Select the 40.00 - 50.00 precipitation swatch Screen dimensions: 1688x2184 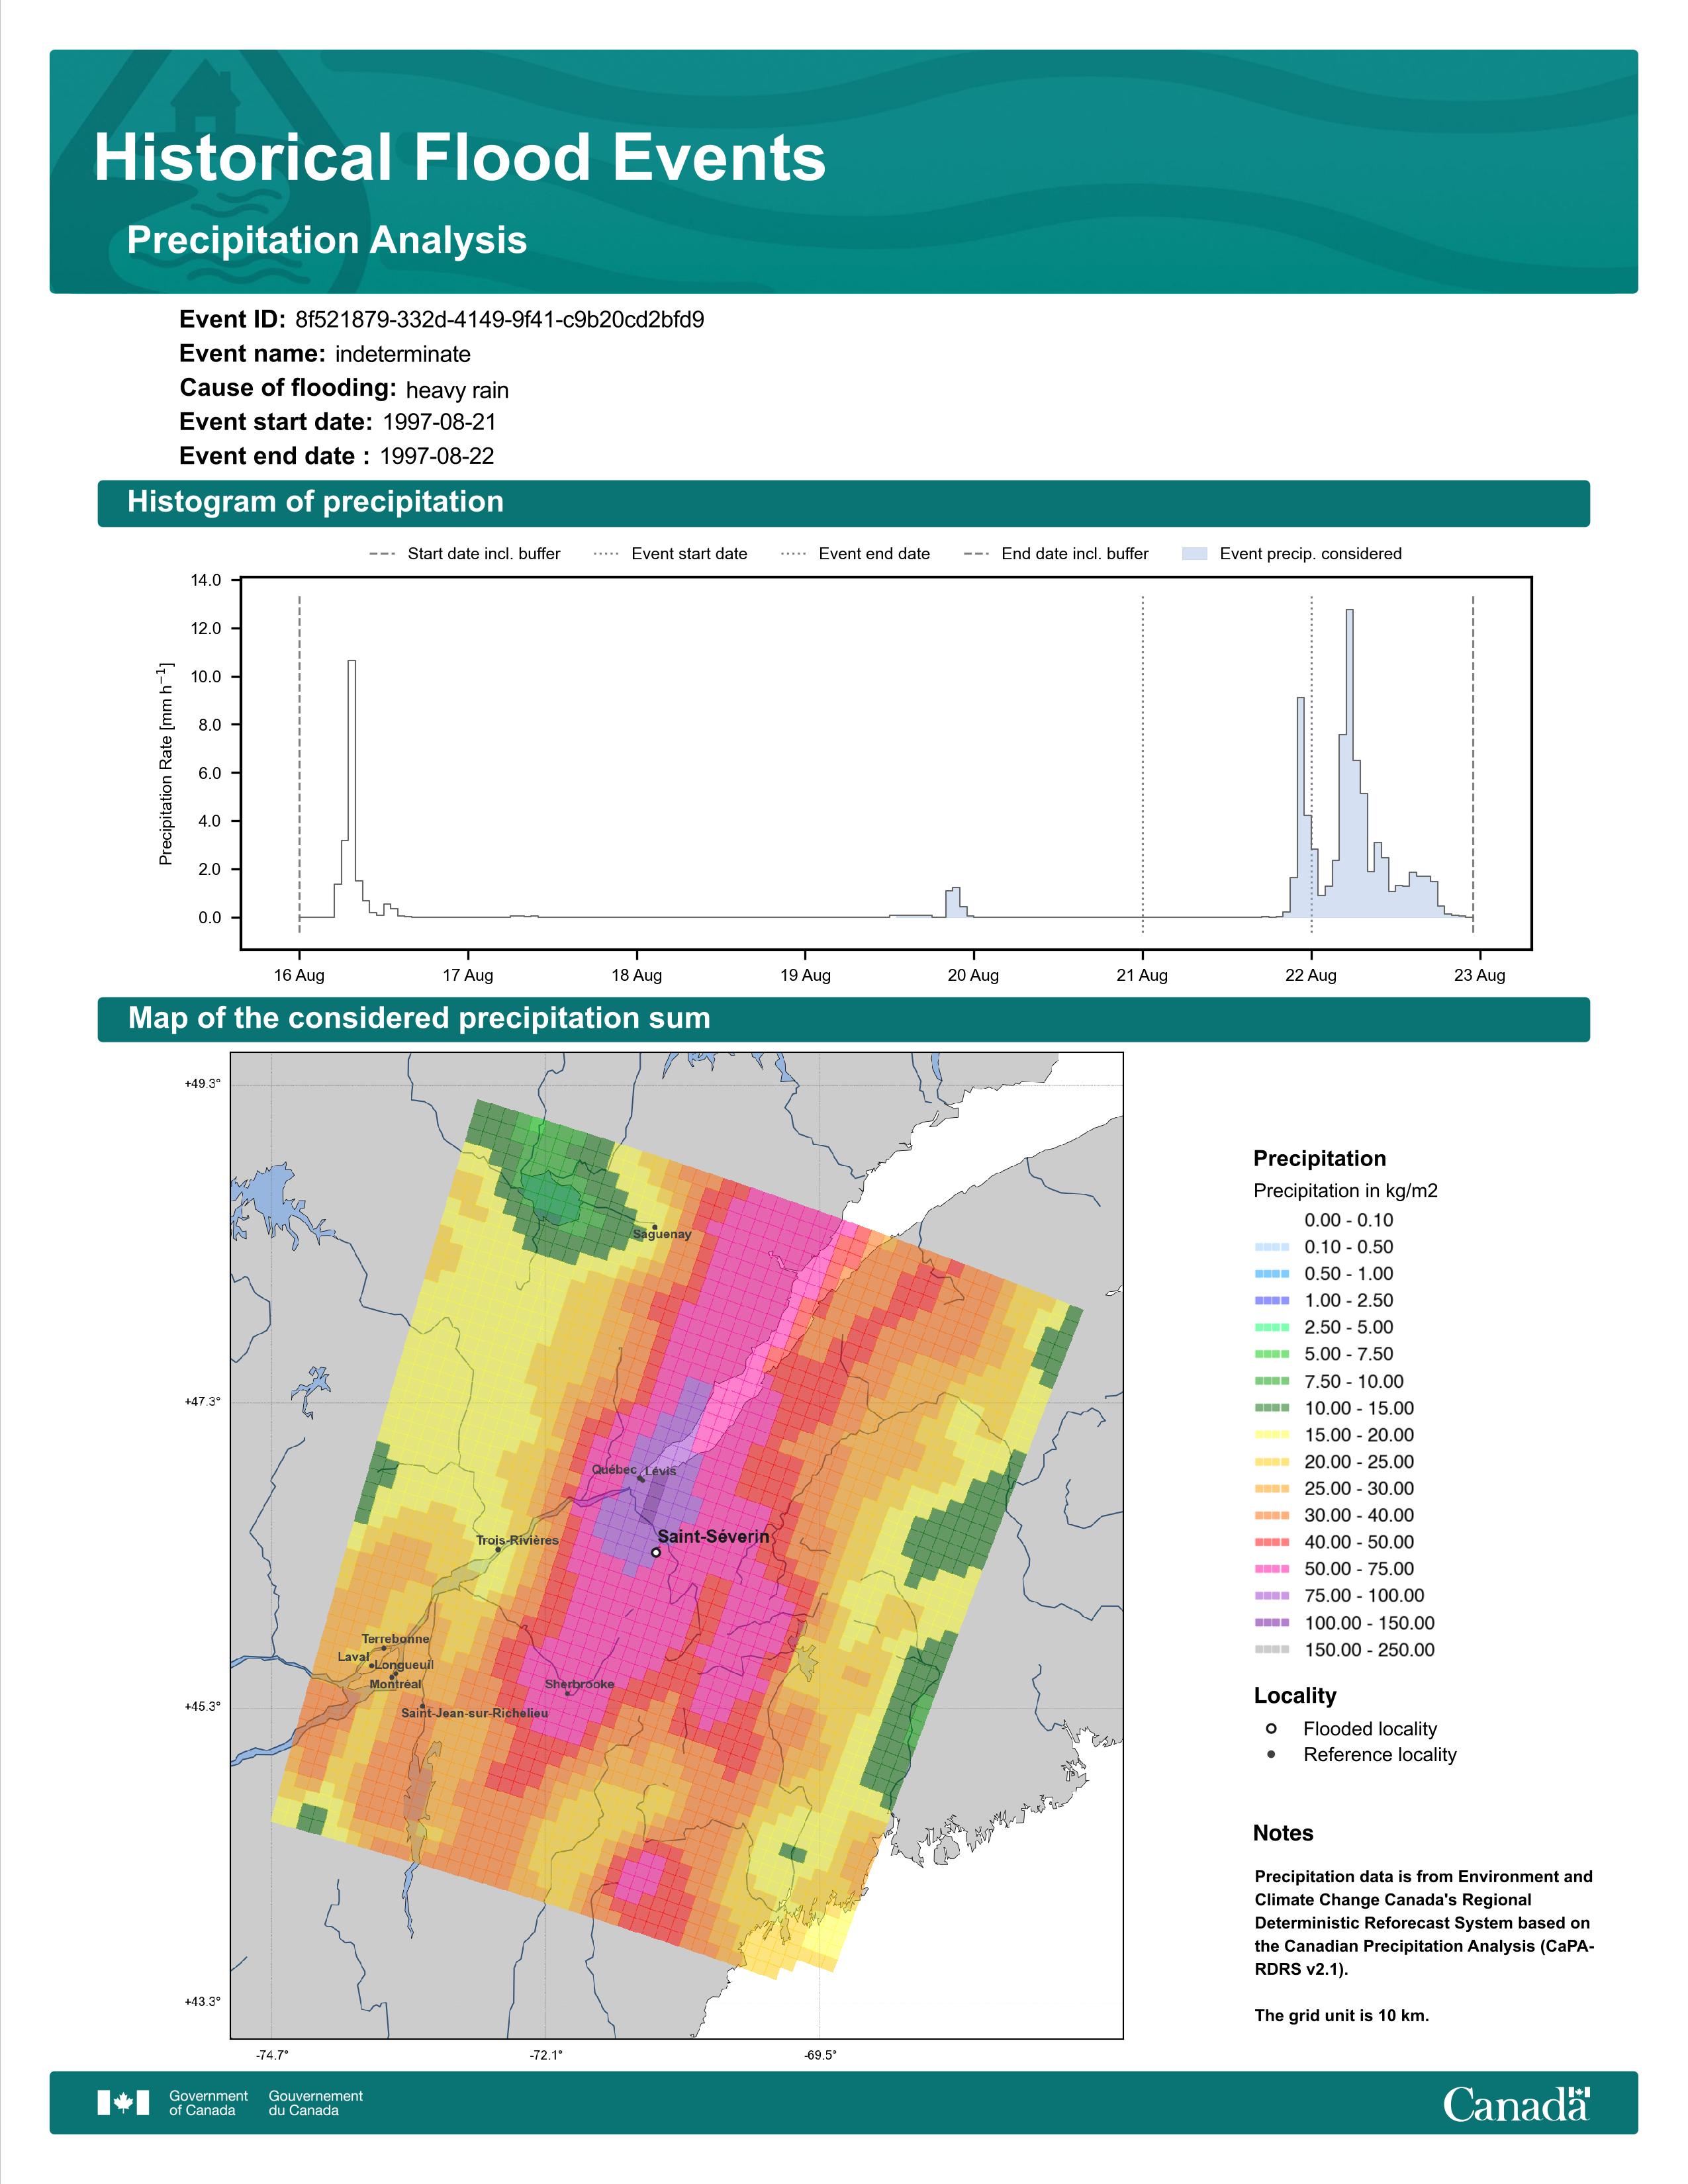tap(1271, 1542)
